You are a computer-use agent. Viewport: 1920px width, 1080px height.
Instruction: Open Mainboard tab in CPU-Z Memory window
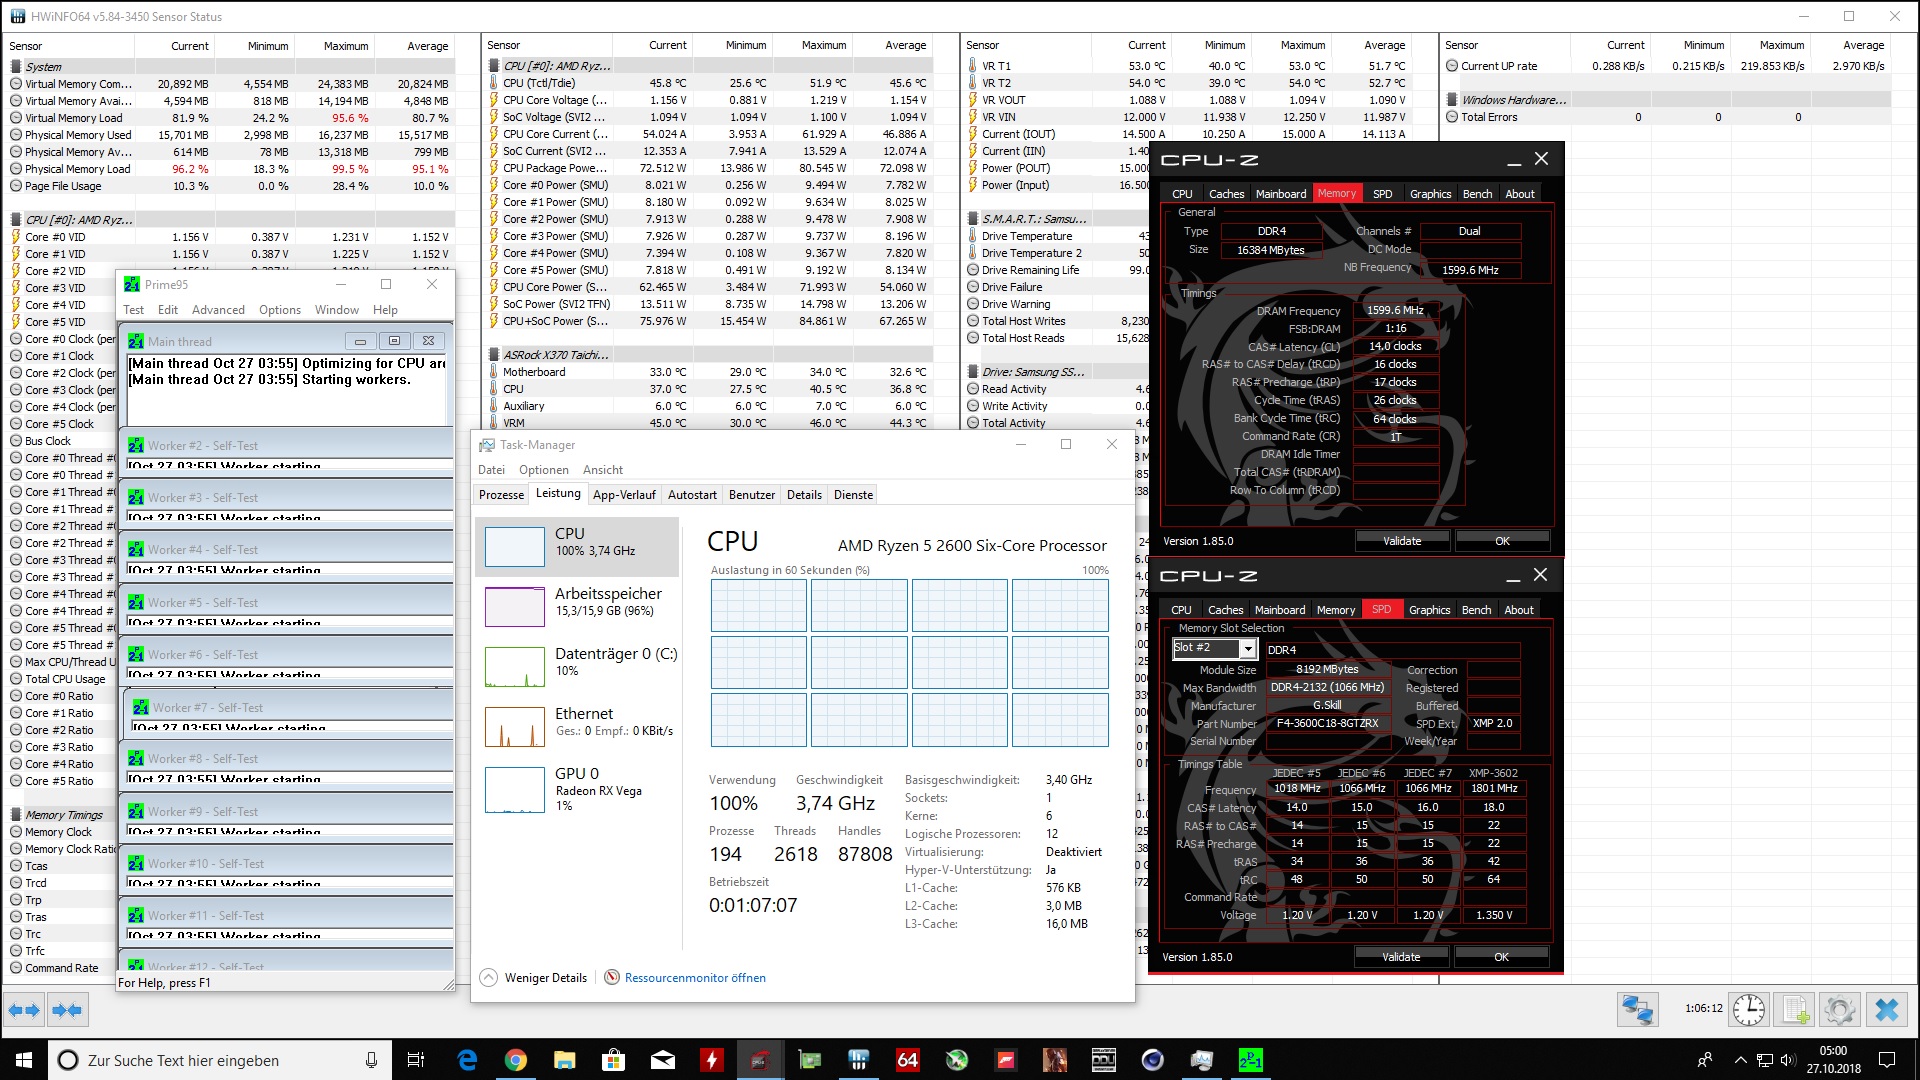1281,194
